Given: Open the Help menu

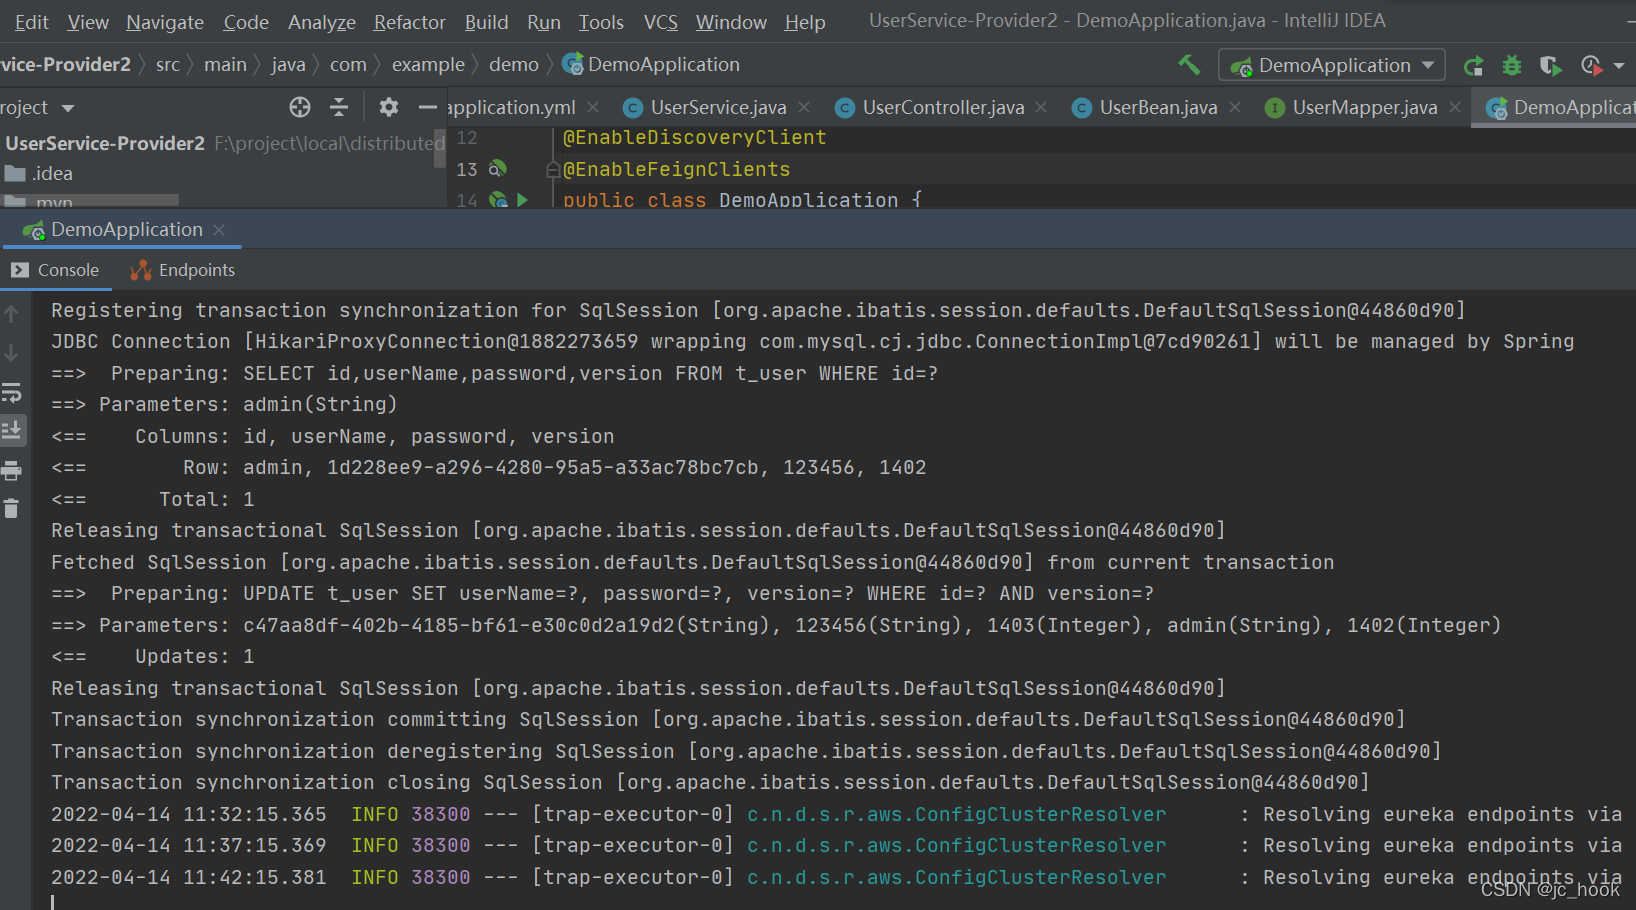Looking at the screenshot, I should click(x=805, y=22).
